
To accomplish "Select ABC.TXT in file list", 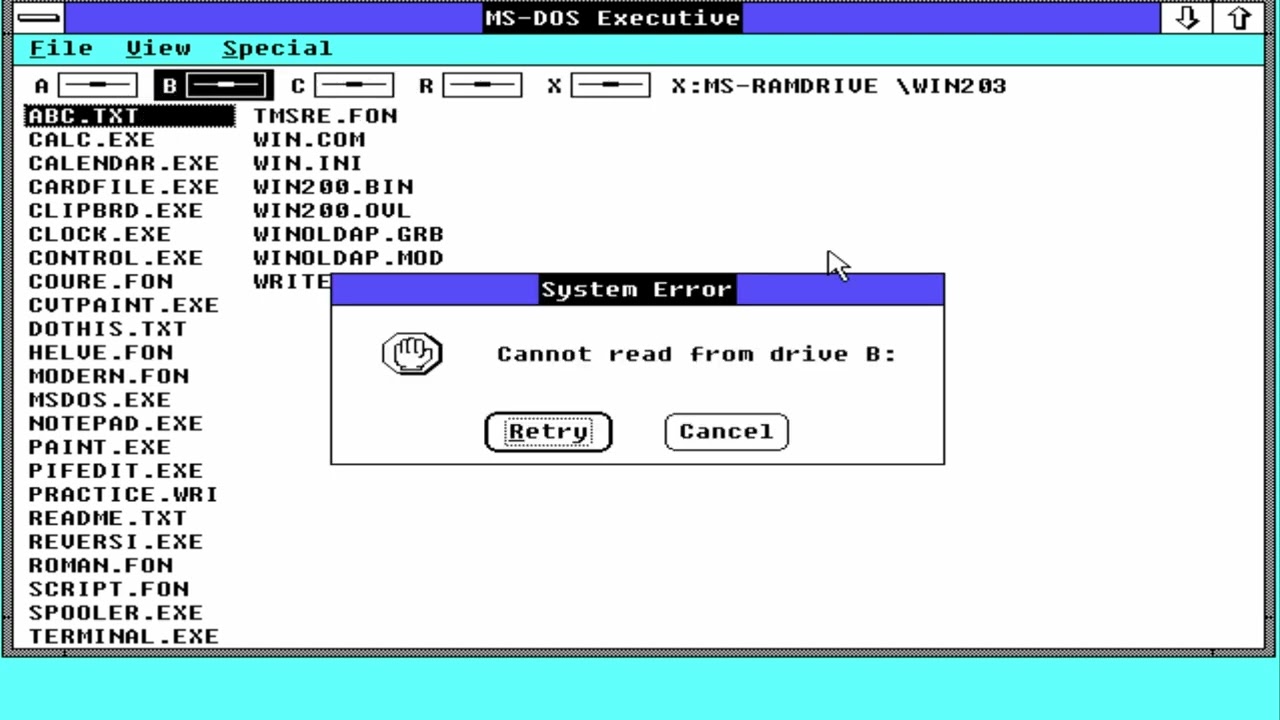I will [130, 116].
